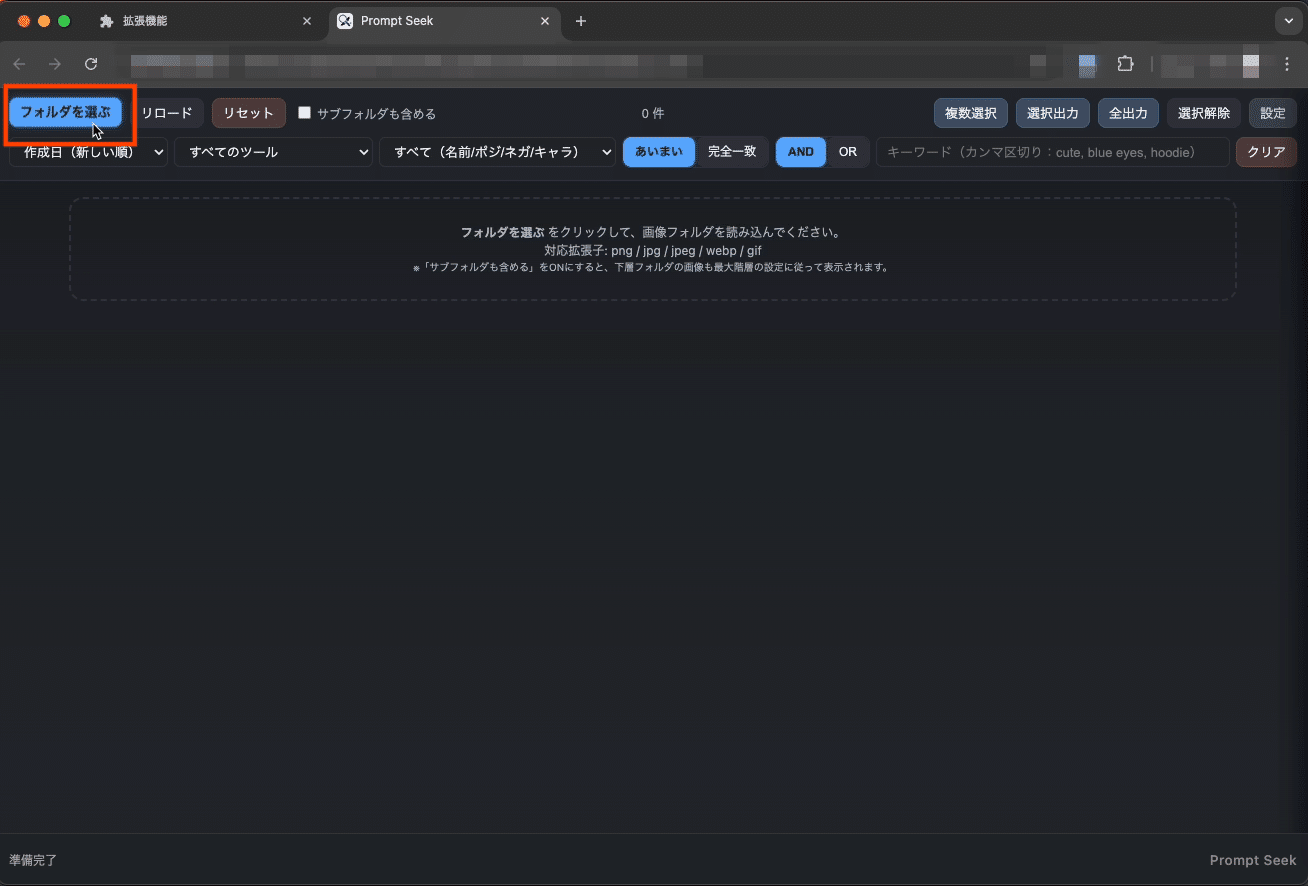Open the すべて（名前/ポジ/ネガ/キャラ） dropdown
The image size is (1308, 886).
497,152
